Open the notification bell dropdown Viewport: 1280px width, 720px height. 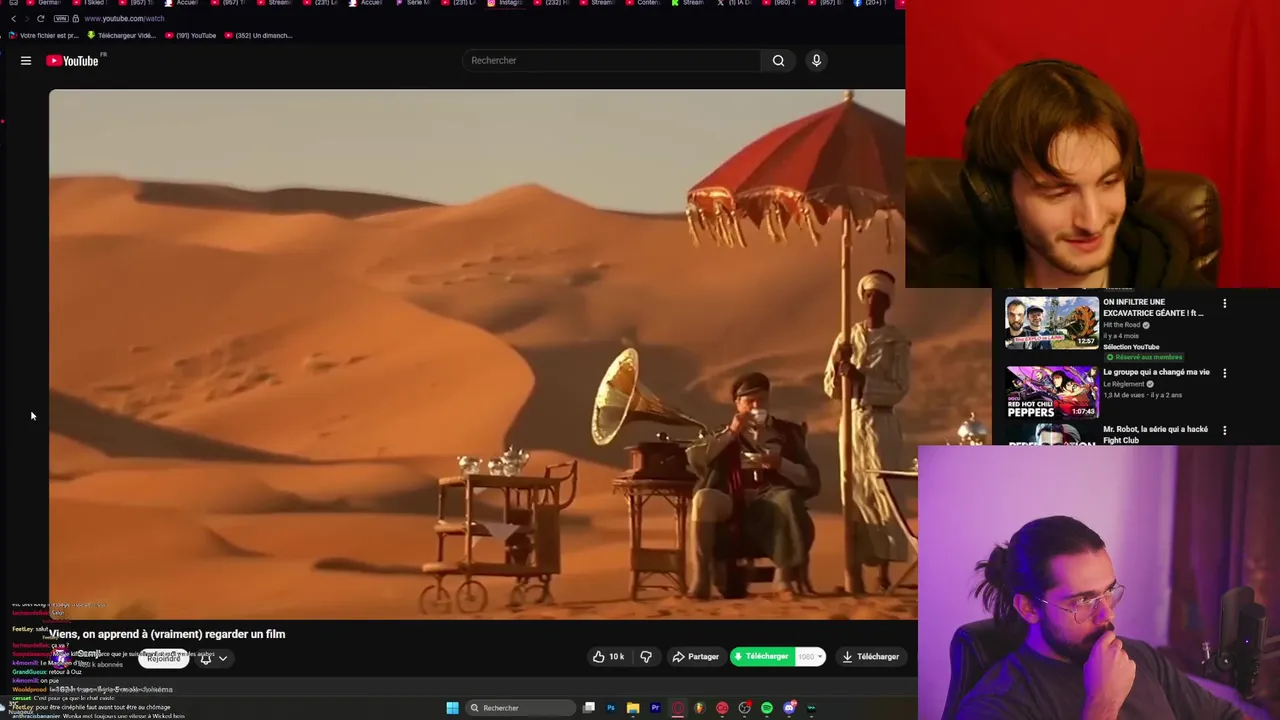213,658
